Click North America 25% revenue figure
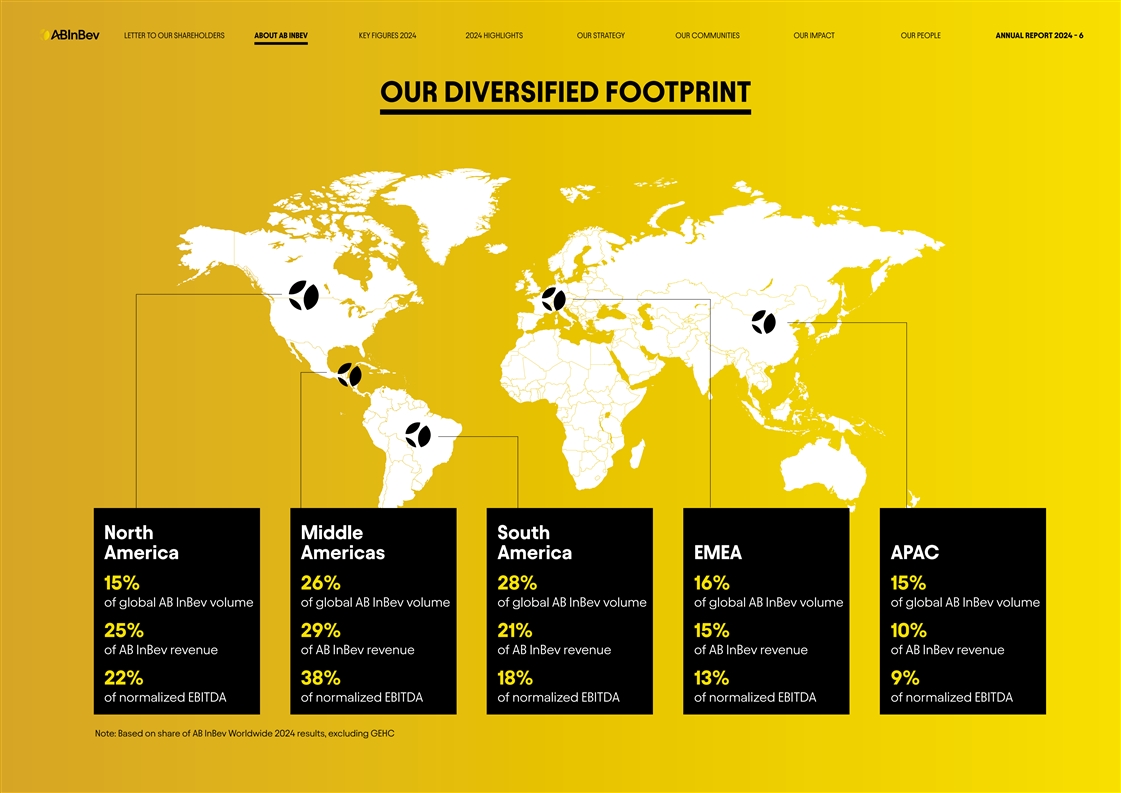 tap(124, 631)
